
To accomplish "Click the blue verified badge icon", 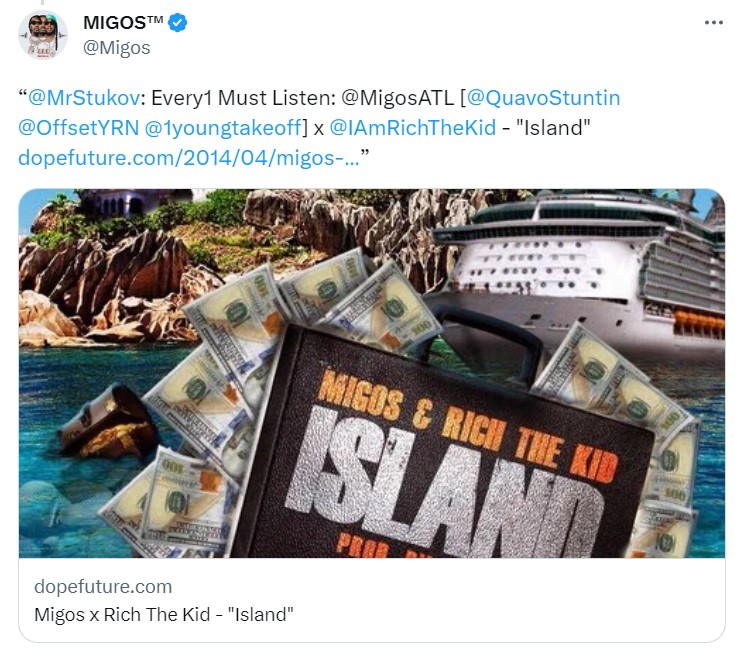I will [x=177, y=22].
